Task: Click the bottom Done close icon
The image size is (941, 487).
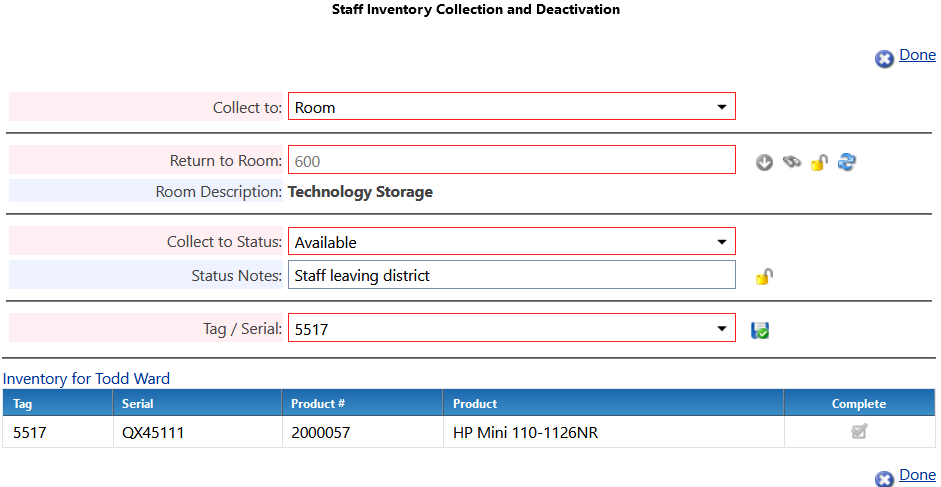Action: pyautogui.click(x=884, y=479)
